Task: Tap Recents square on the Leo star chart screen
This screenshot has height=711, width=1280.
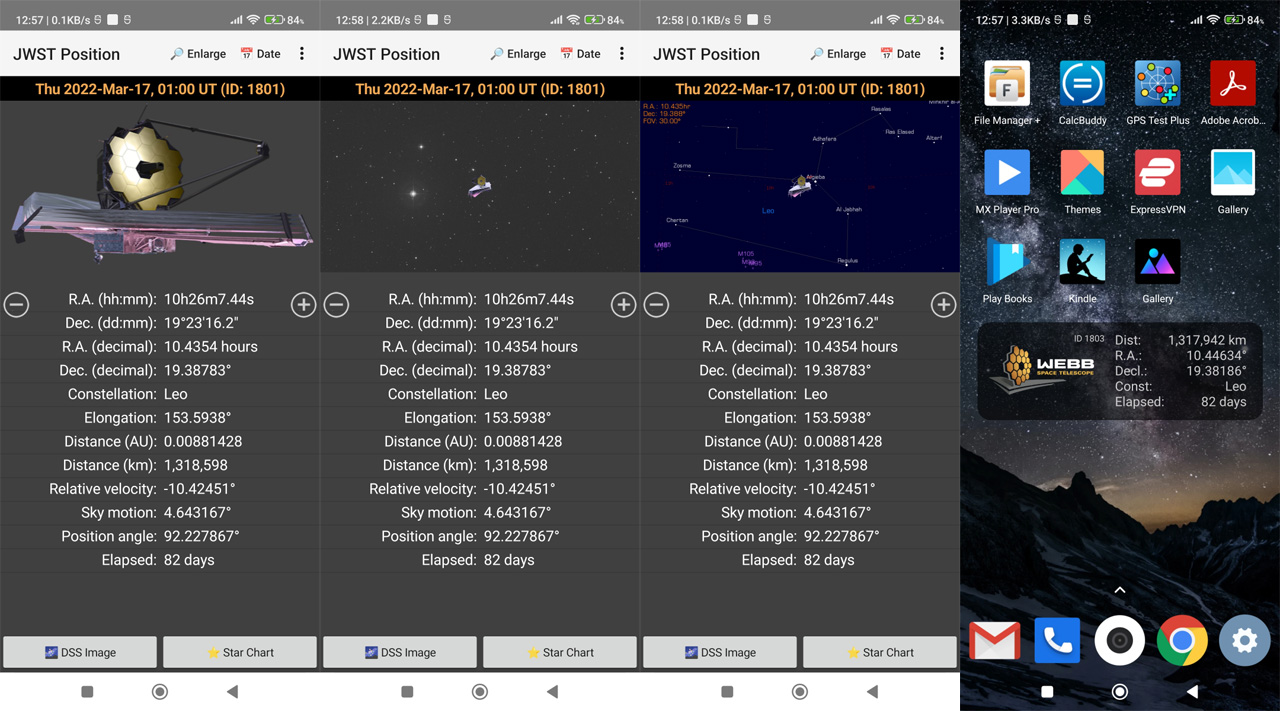Action: (727, 691)
